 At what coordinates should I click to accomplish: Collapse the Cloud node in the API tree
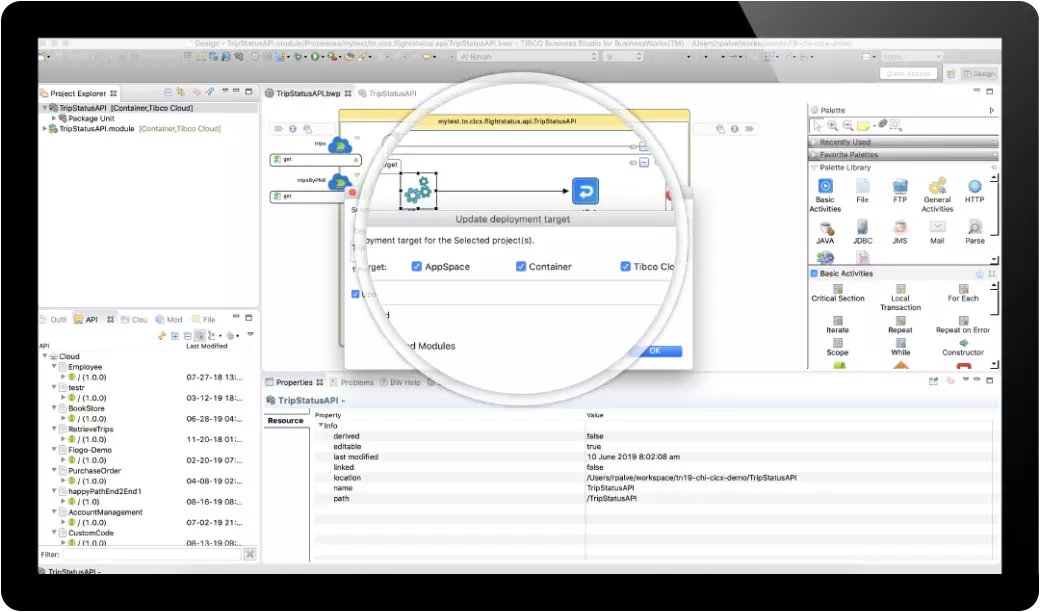coord(44,357)
